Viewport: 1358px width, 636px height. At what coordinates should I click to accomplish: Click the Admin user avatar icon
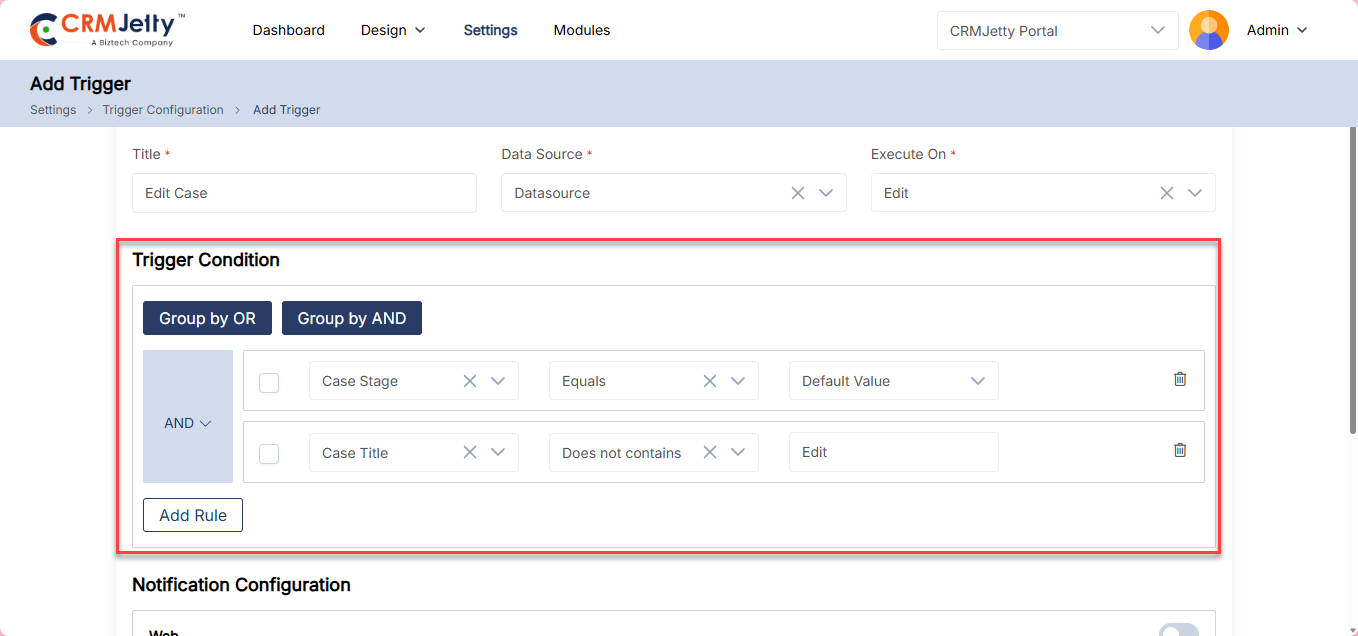coord(1208,30)
